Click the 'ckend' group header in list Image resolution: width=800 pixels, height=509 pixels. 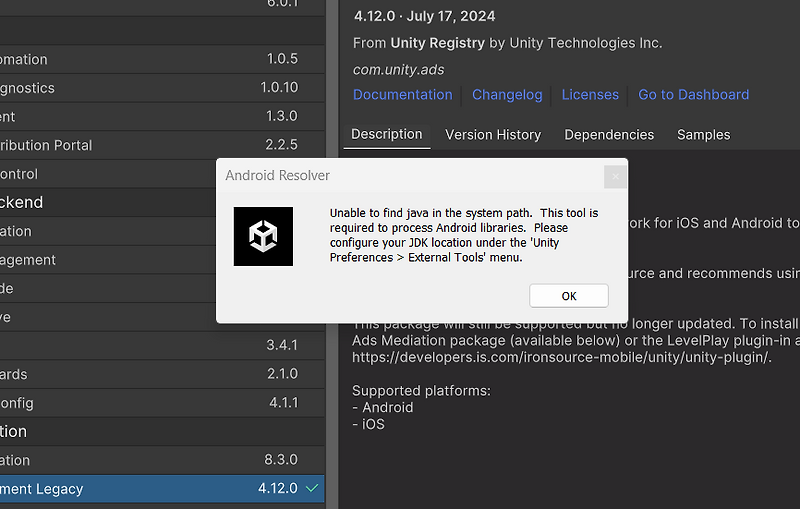pos(108,202)
